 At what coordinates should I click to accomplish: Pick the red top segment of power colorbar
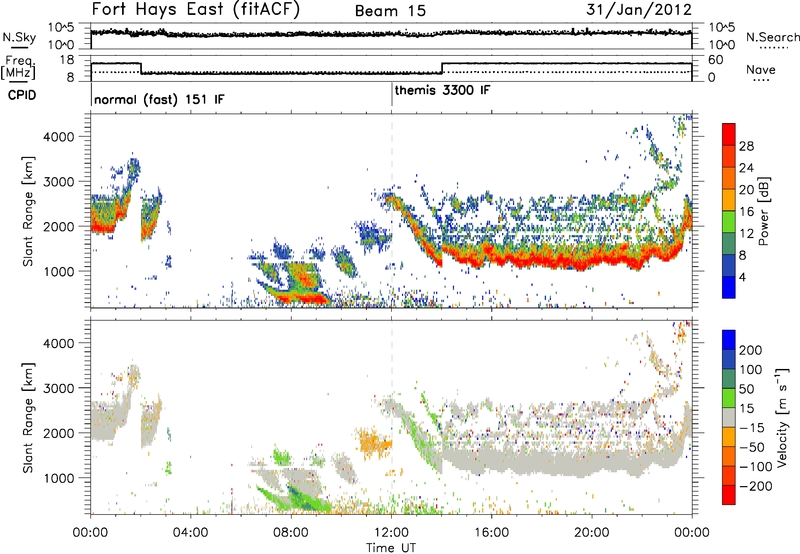729,134
